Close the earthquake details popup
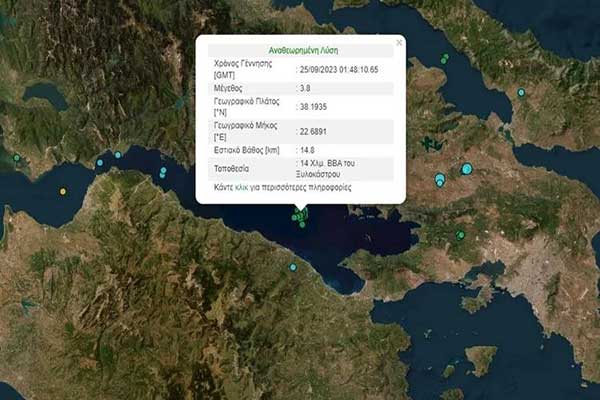600x400 pixels. pos(399,43)
